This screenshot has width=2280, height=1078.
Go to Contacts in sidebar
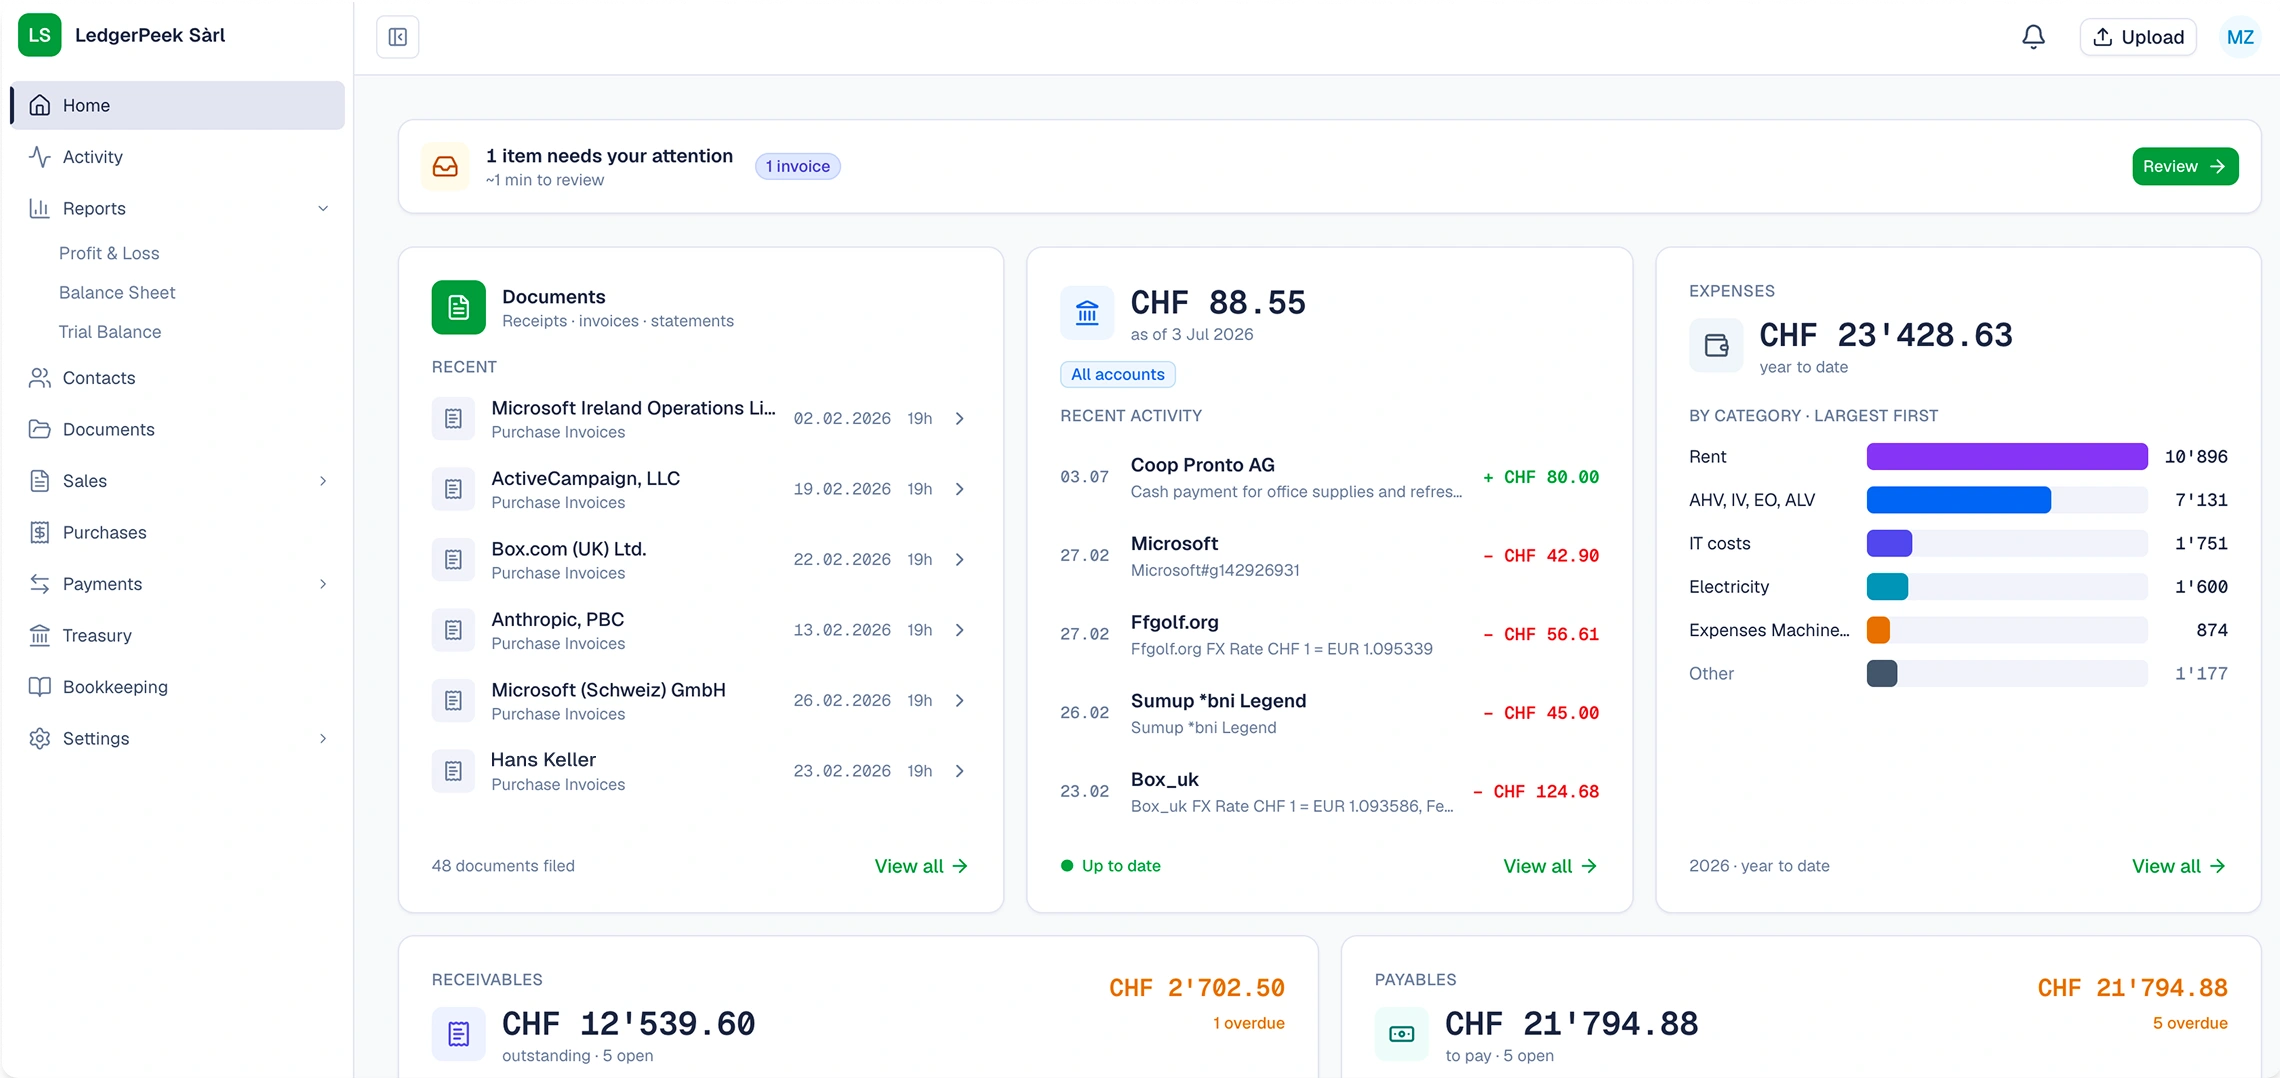[177, 378]
